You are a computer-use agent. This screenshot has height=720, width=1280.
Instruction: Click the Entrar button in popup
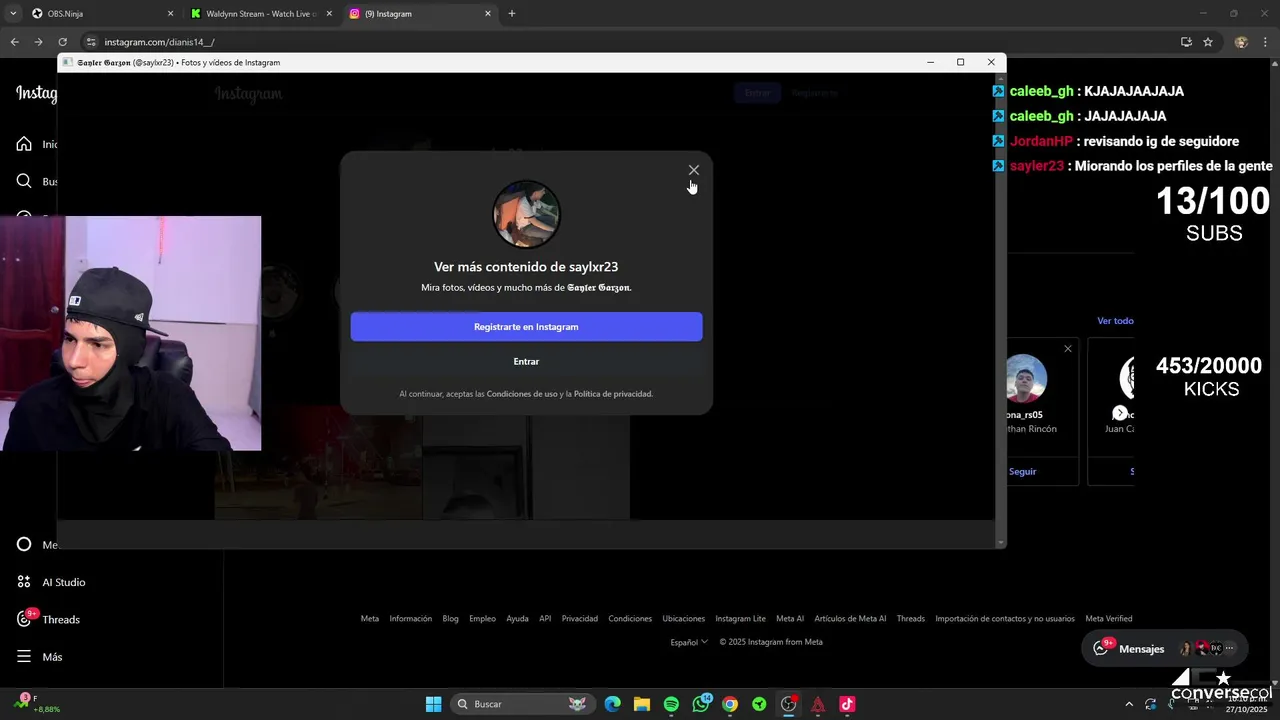(x=526, y=361)
